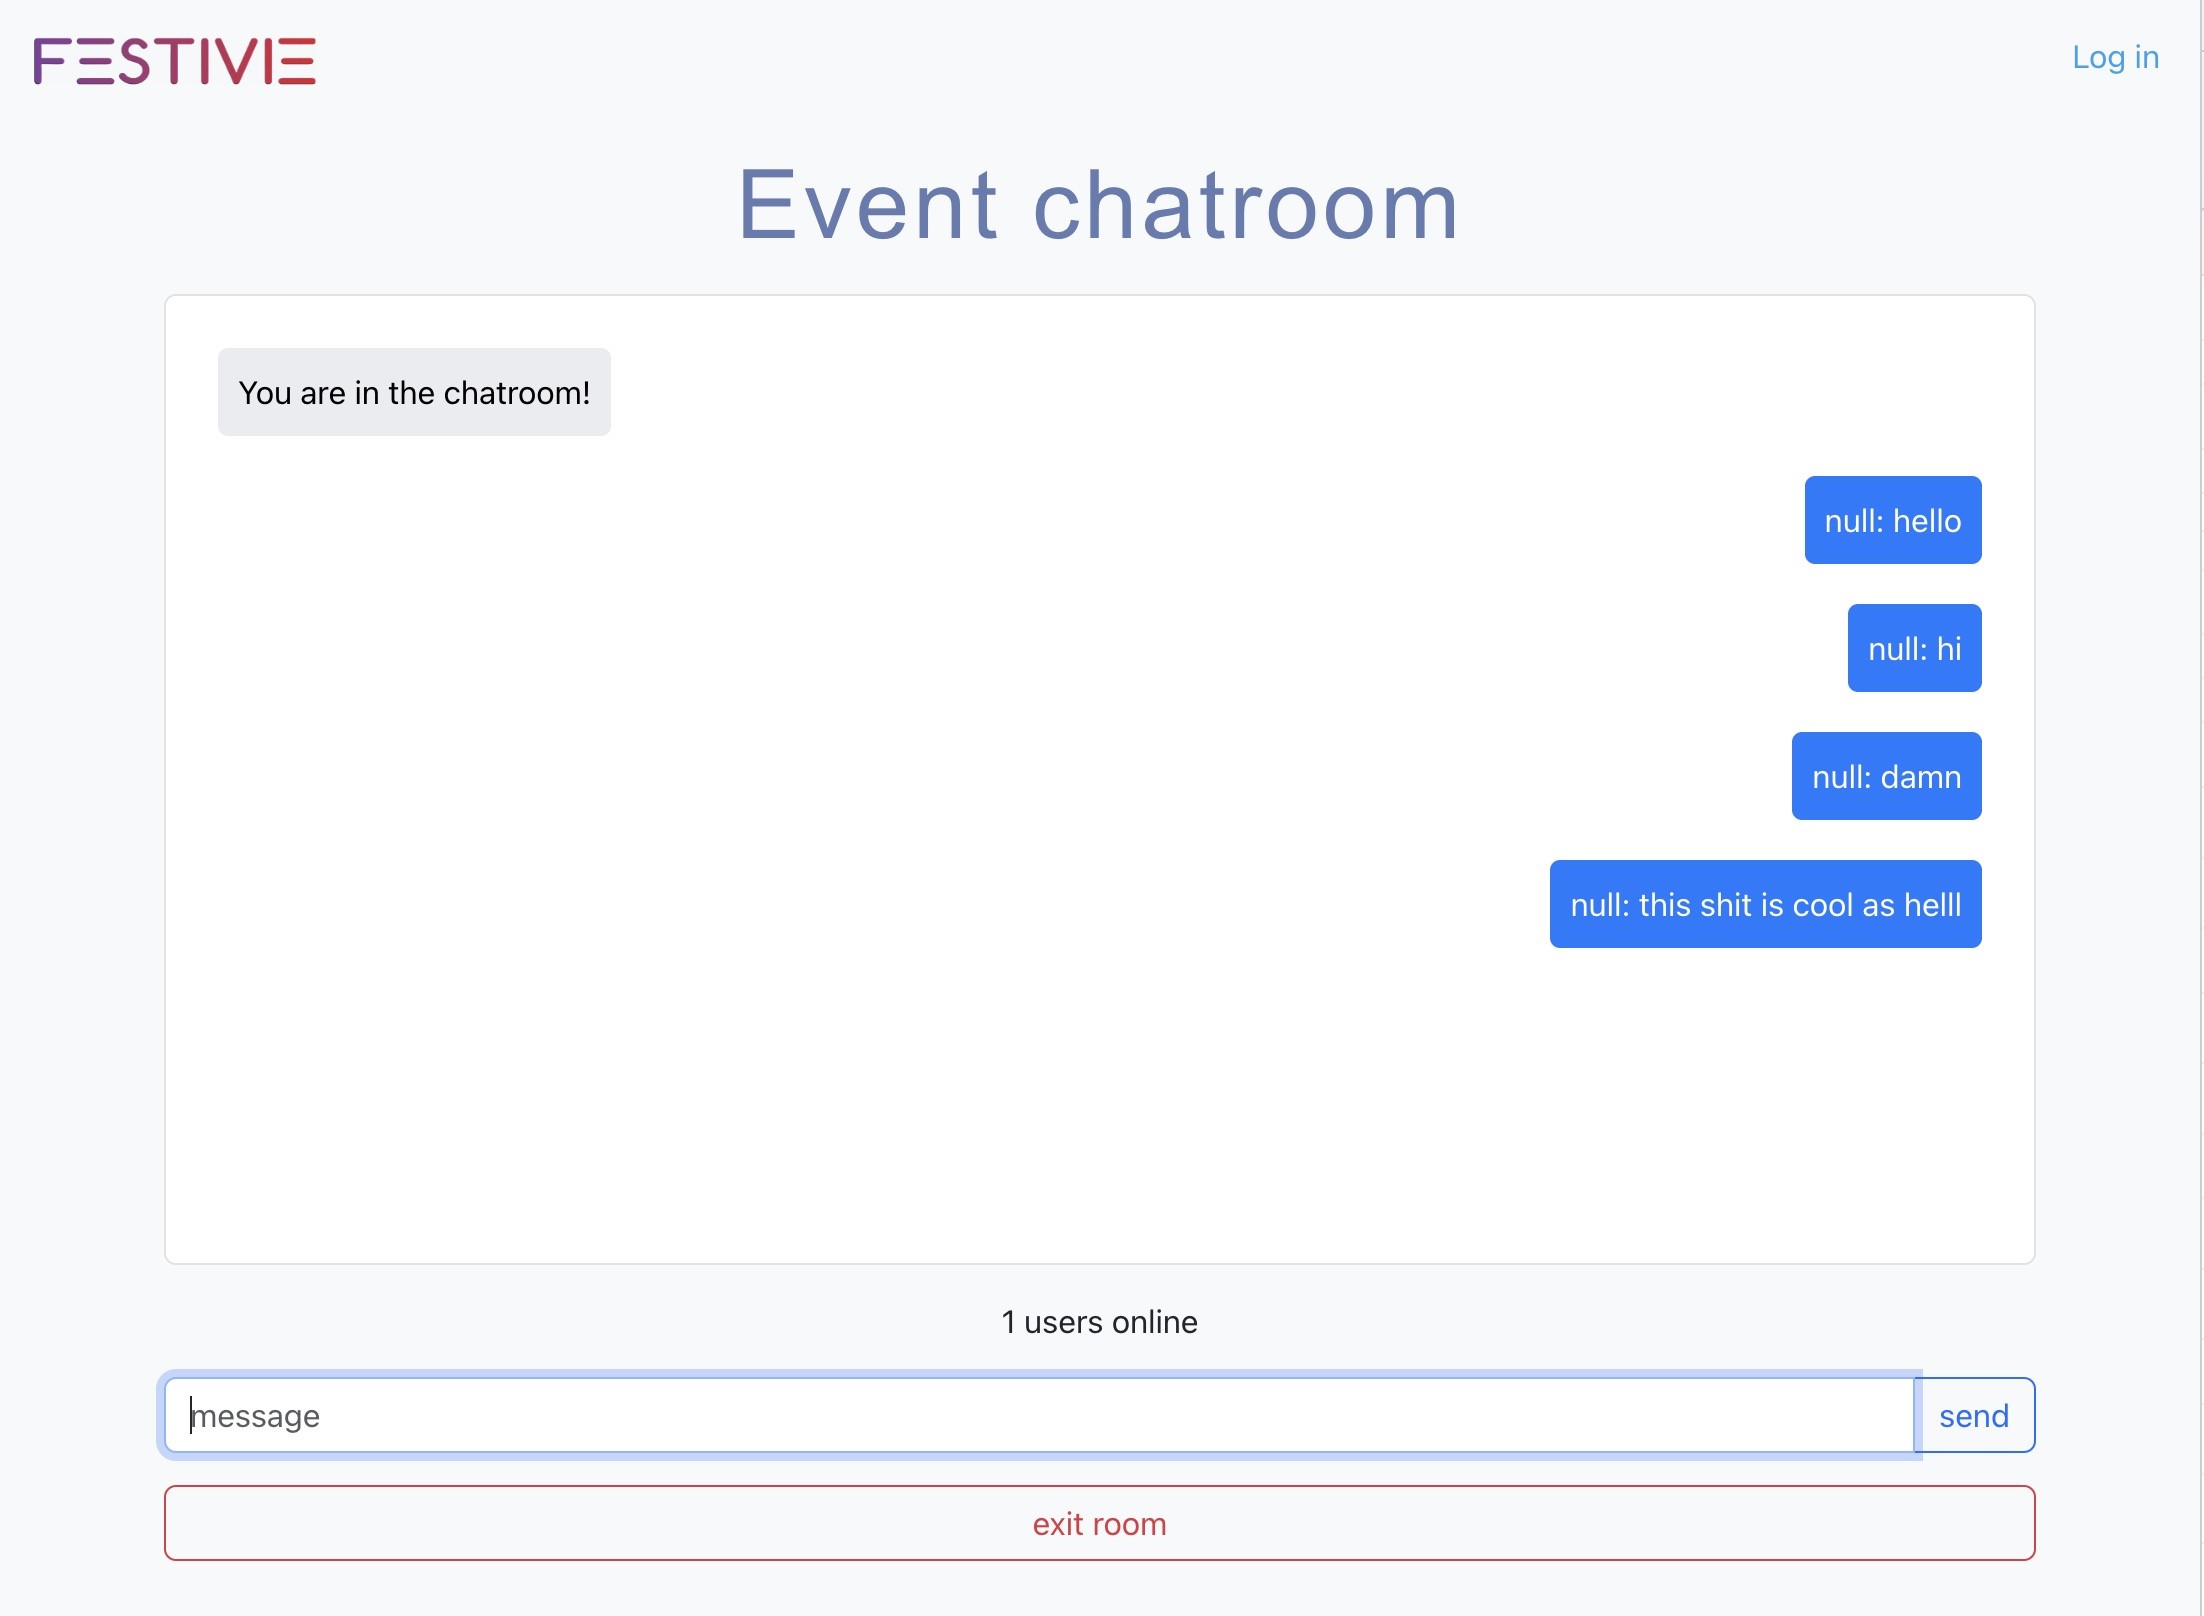Click the Event chatroom page heading
The image size is (2204, 1616).
click(x=1099, y=206)
